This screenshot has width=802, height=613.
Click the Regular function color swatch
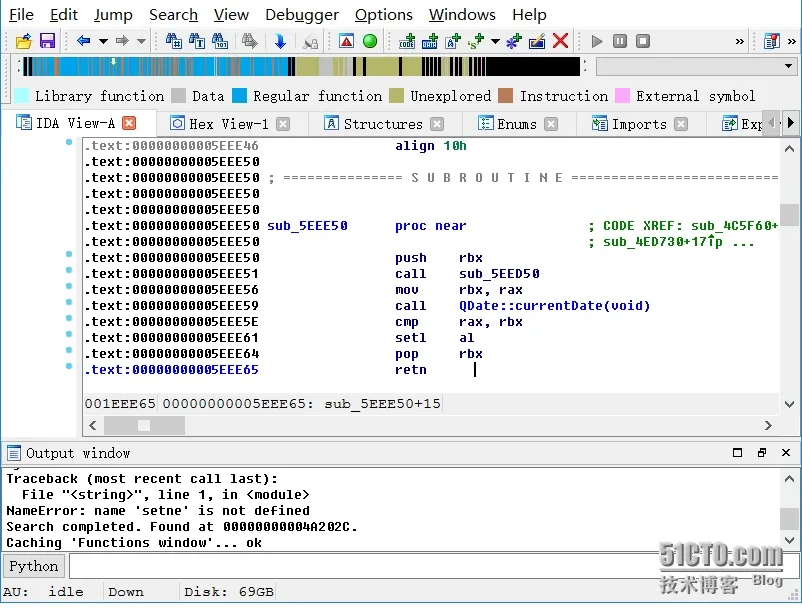click(x=239, y=96)
